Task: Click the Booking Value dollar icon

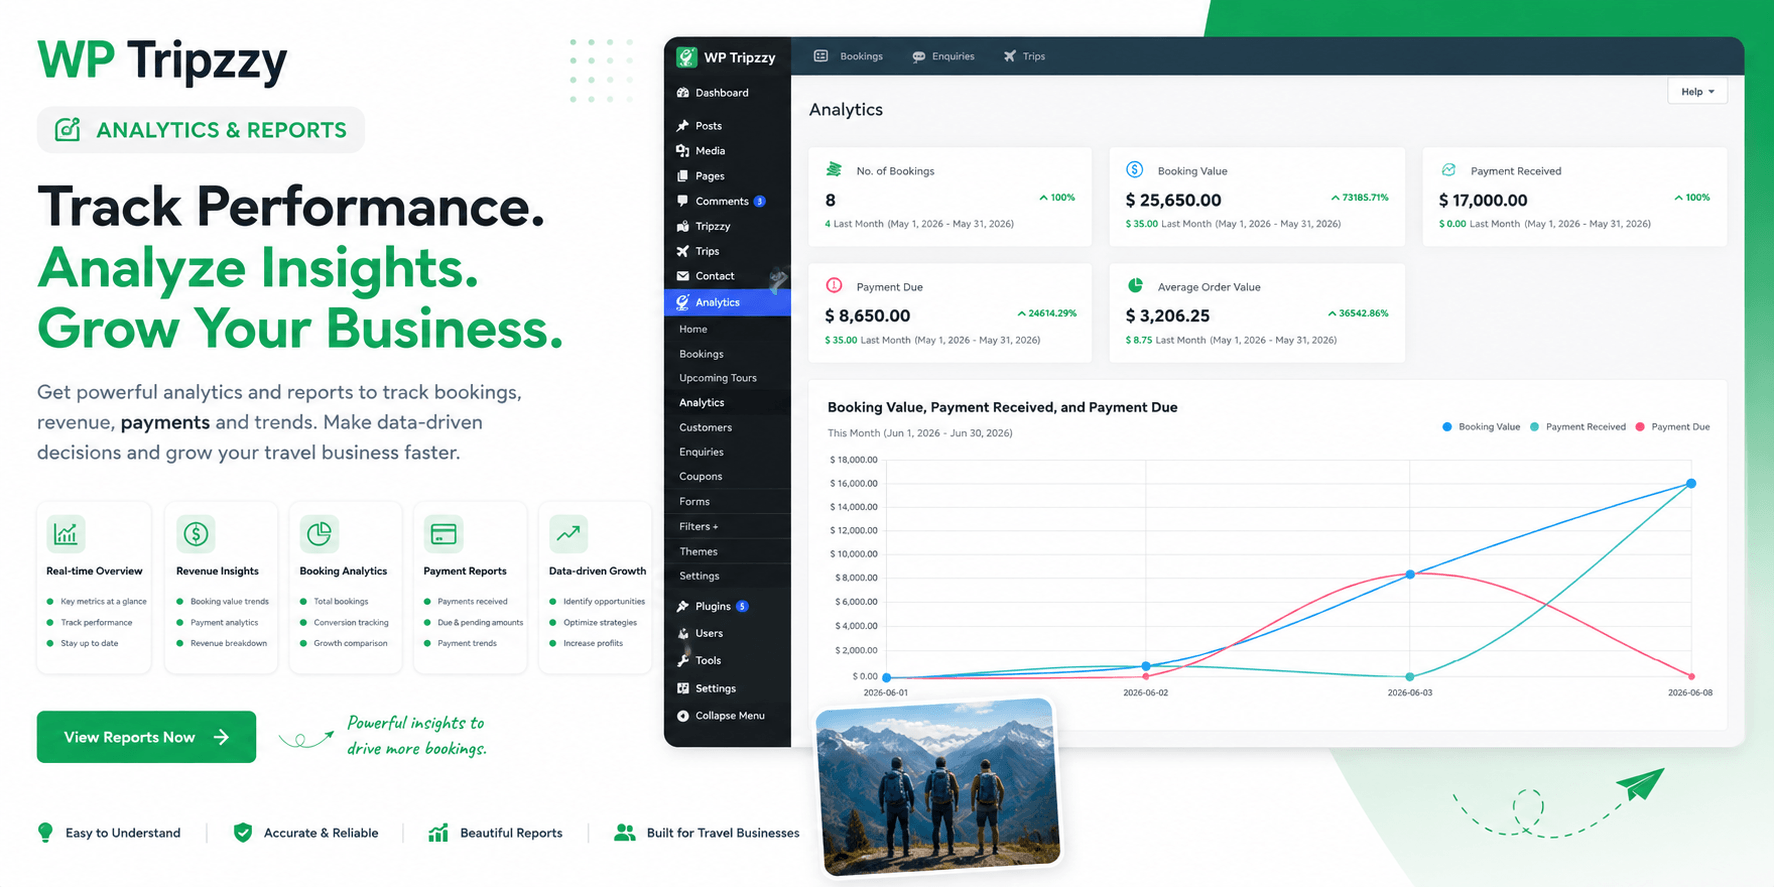Action: click(1135, 170)
